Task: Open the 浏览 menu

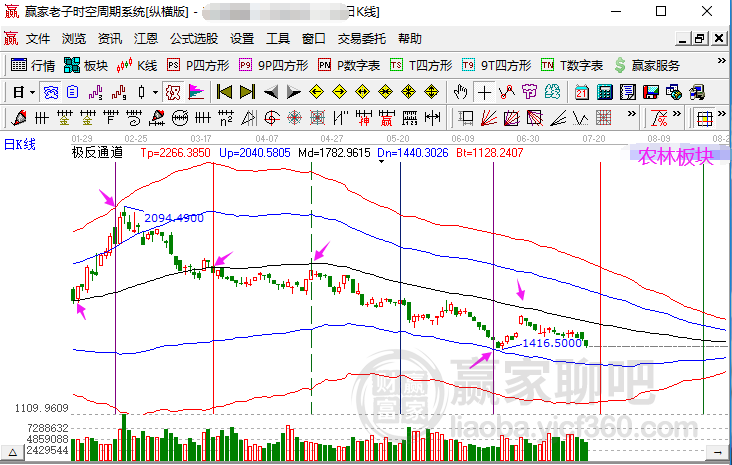Action: coord(74,39)
